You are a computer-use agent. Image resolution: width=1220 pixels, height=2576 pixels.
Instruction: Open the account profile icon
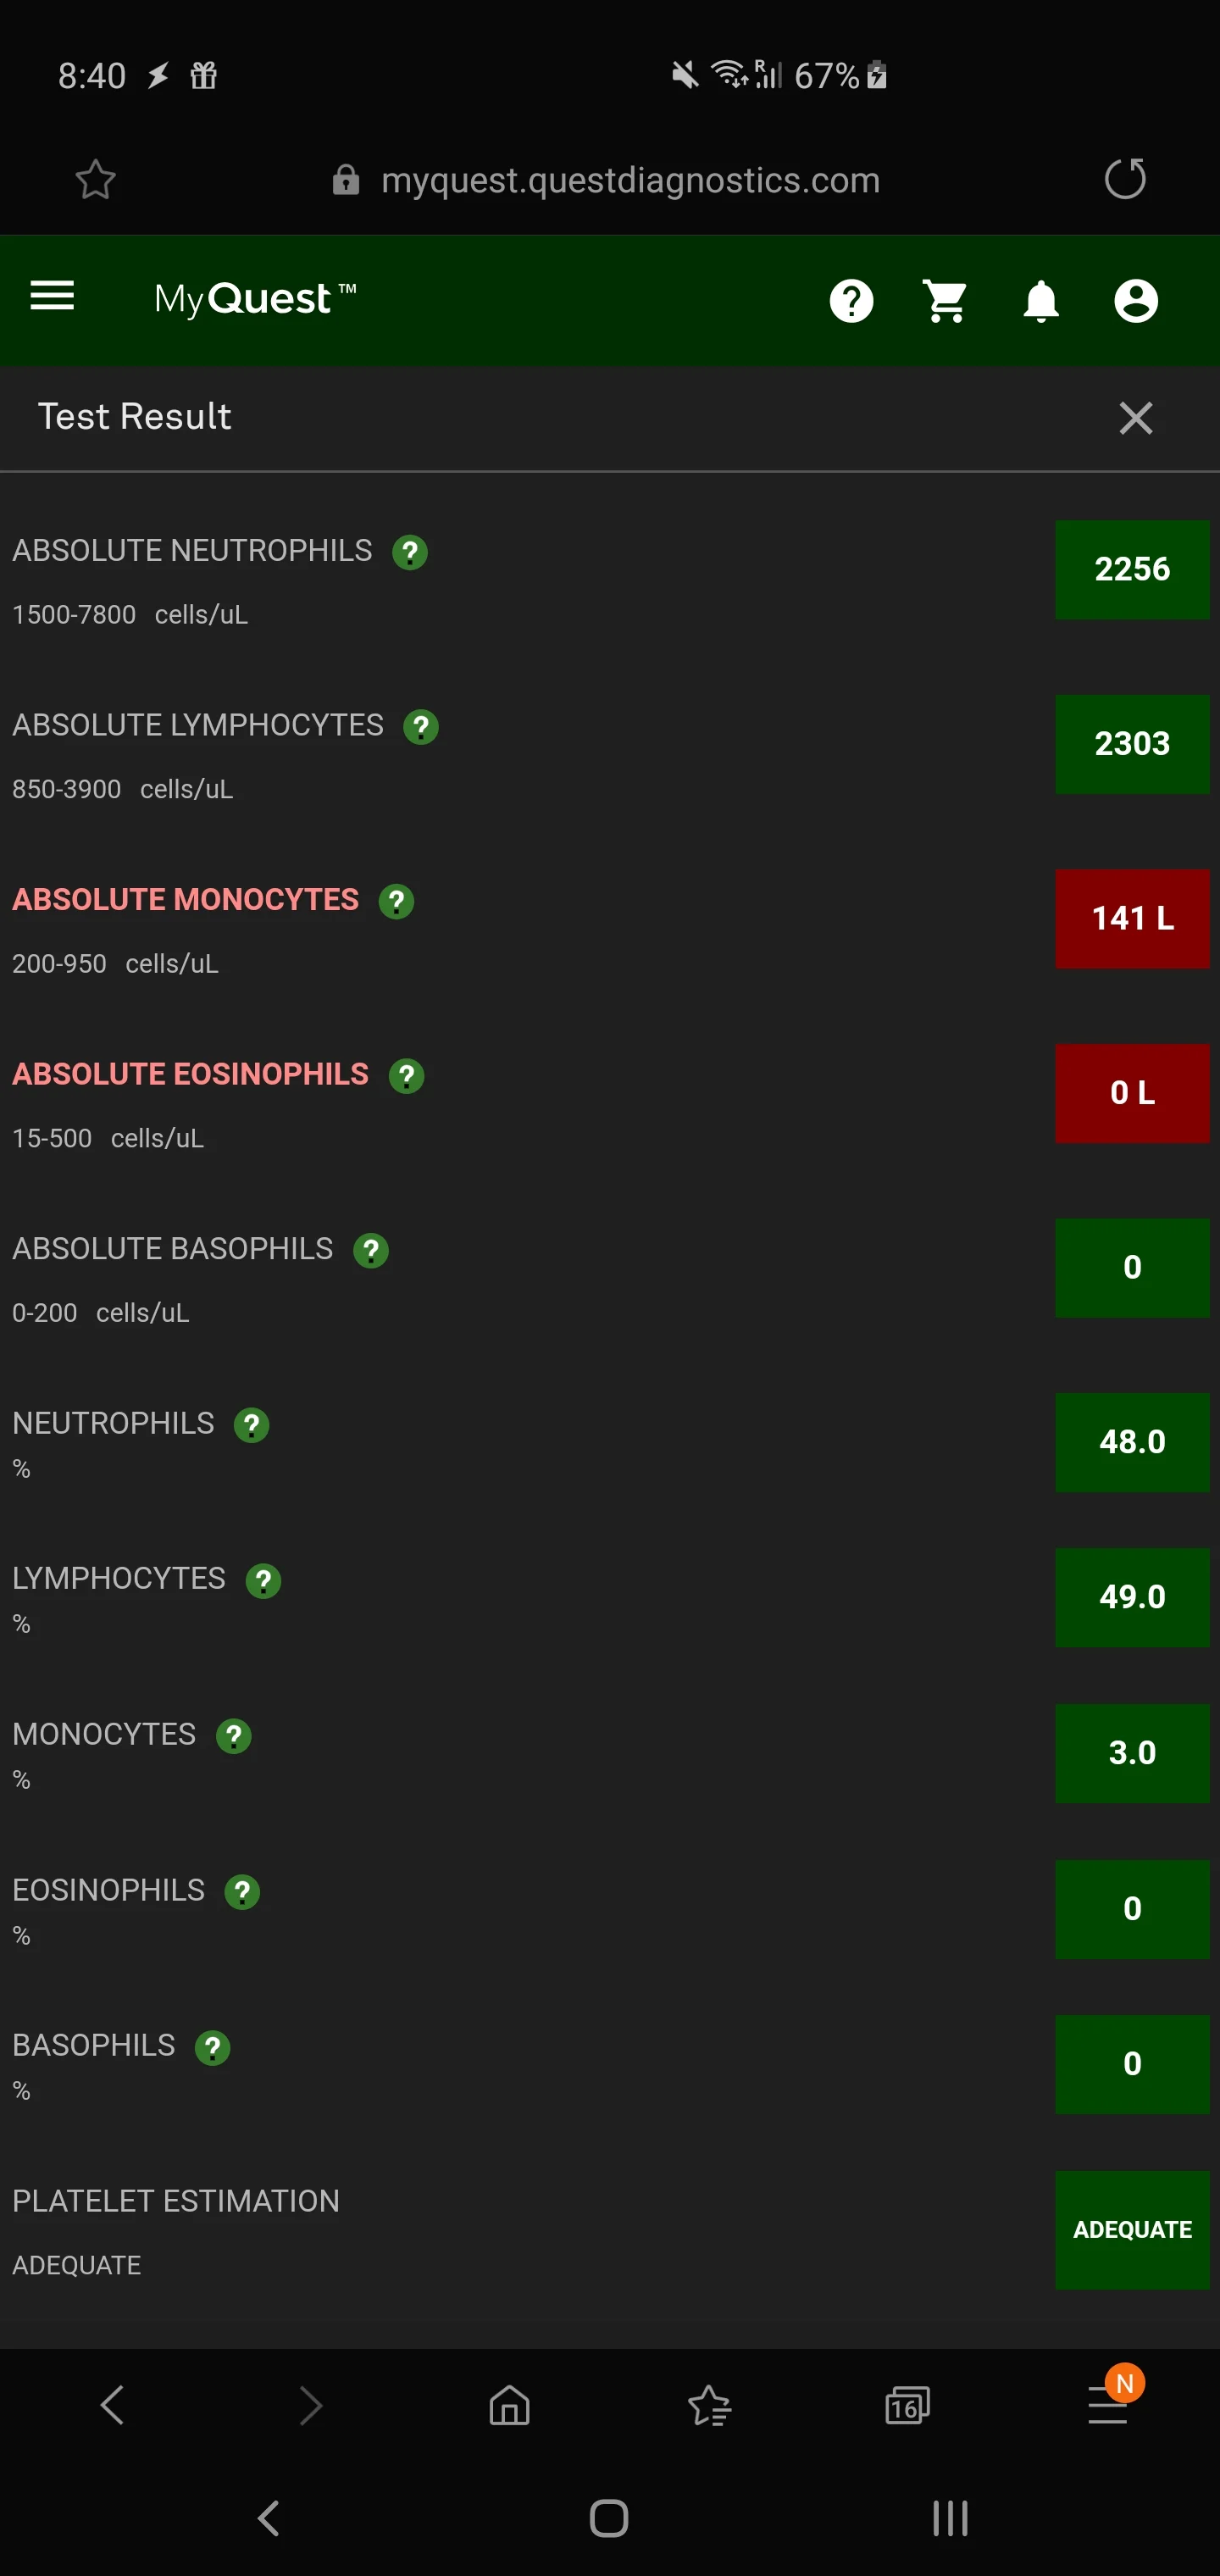coord(1136,301)
